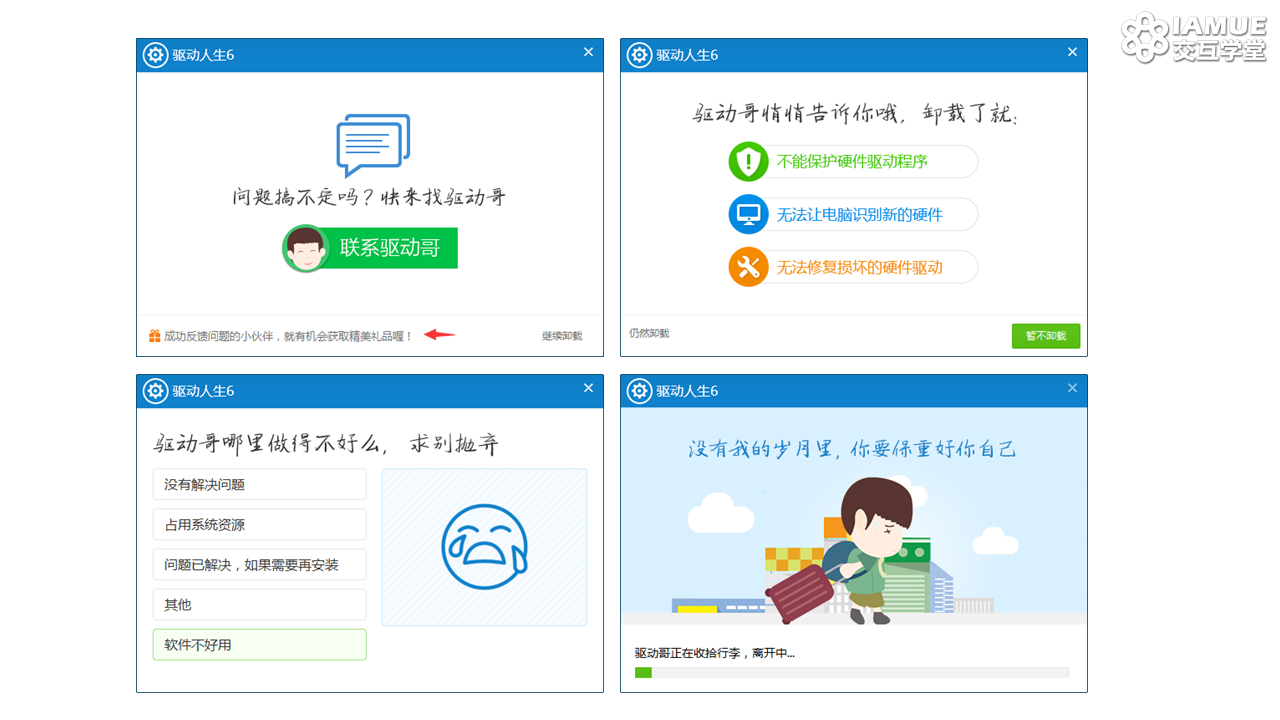The height and width of the screenshot is (720, 1280).
Task: Click the 求别抛弃 headline text
Action: coord(453,444)
